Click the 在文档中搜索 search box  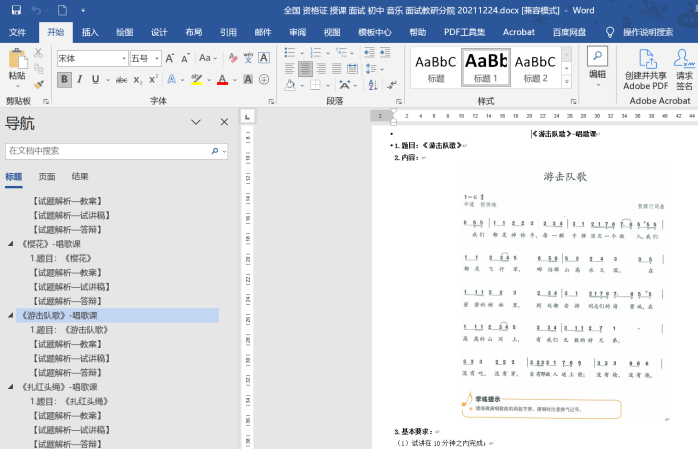[x=107, y=151]
